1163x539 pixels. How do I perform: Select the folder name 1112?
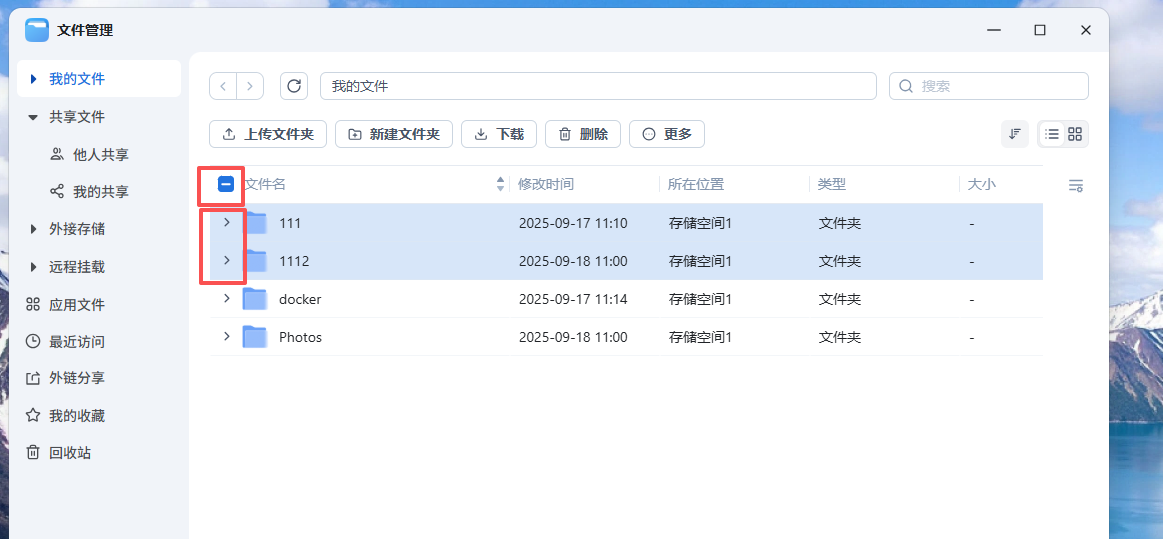(x=294, y=261)
